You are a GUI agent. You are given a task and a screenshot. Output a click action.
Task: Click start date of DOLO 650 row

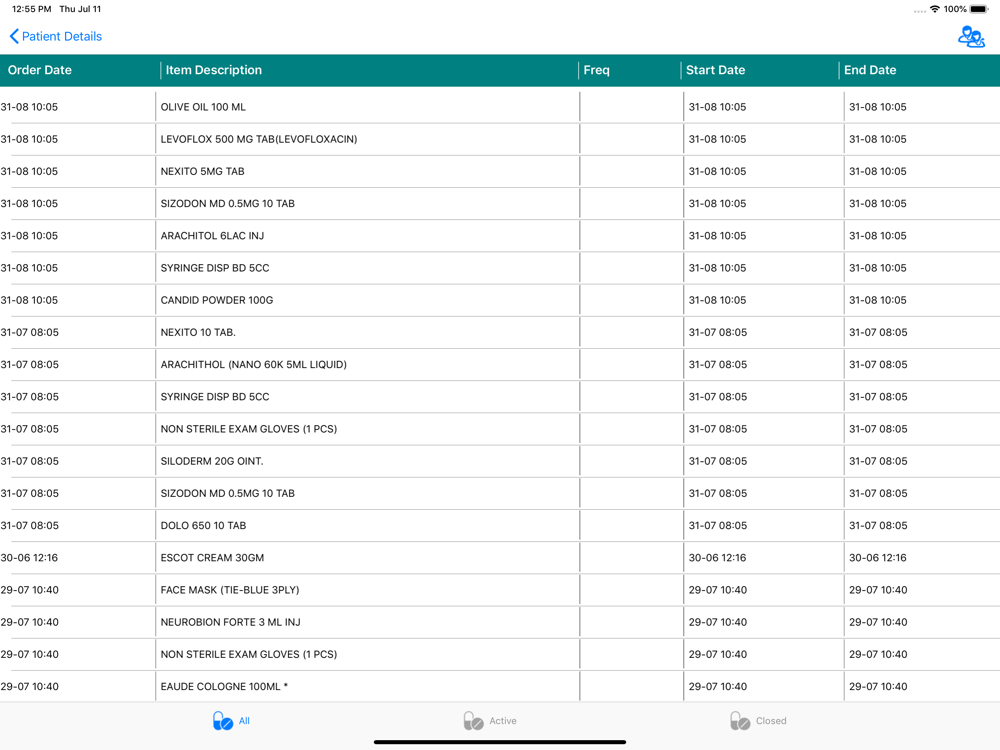coord(717,526)
